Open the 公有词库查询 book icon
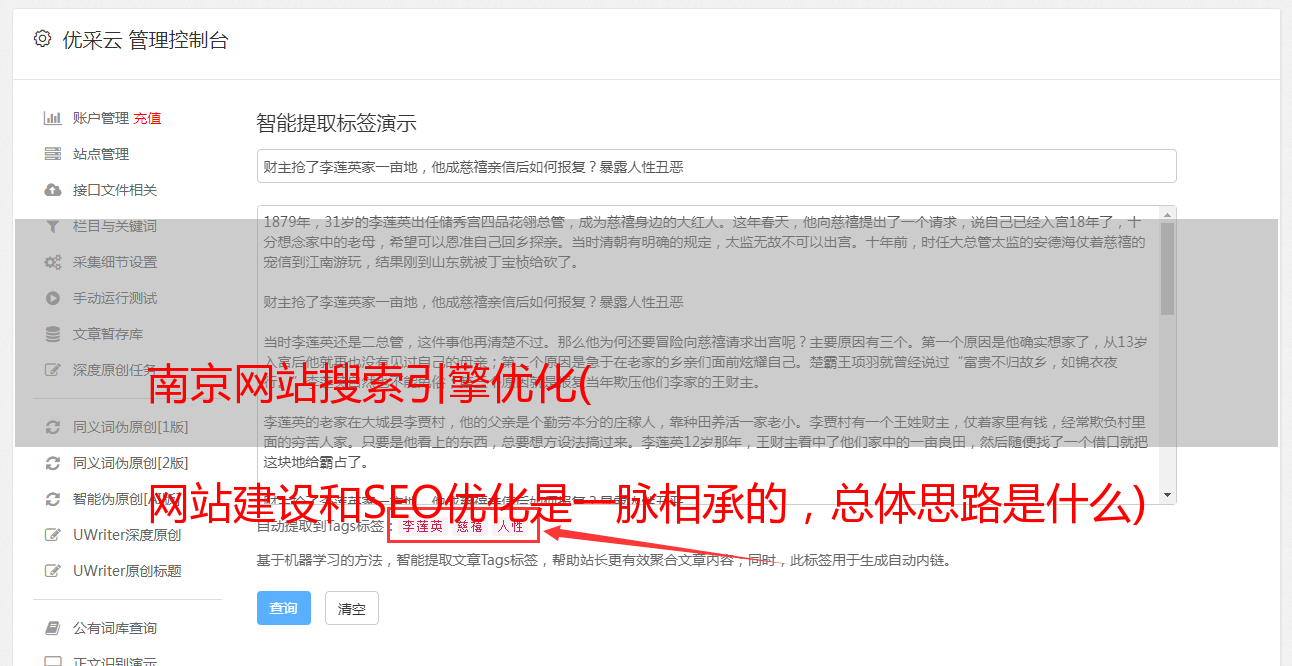This screenshot has height=666, width=1292. coord(53,628)
